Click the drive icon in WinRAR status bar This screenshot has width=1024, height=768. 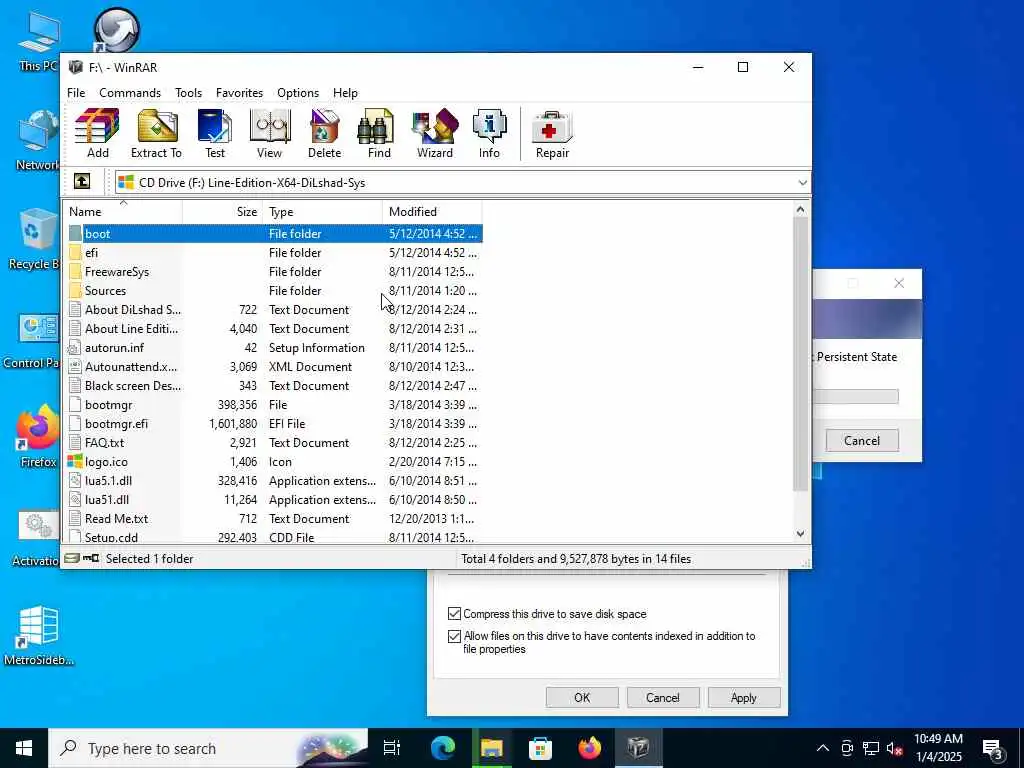click(72, 558)
